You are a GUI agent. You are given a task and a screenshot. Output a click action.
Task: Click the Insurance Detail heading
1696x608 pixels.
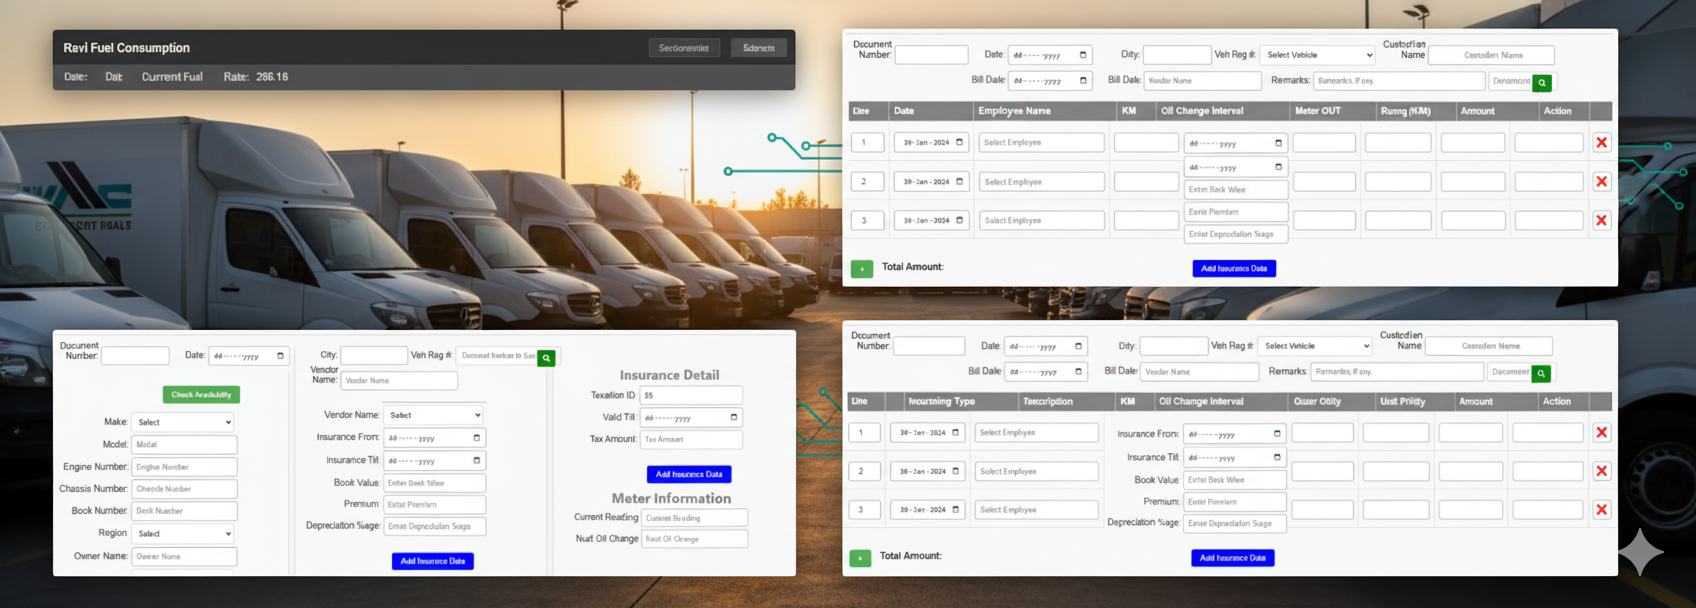point(669,375)
